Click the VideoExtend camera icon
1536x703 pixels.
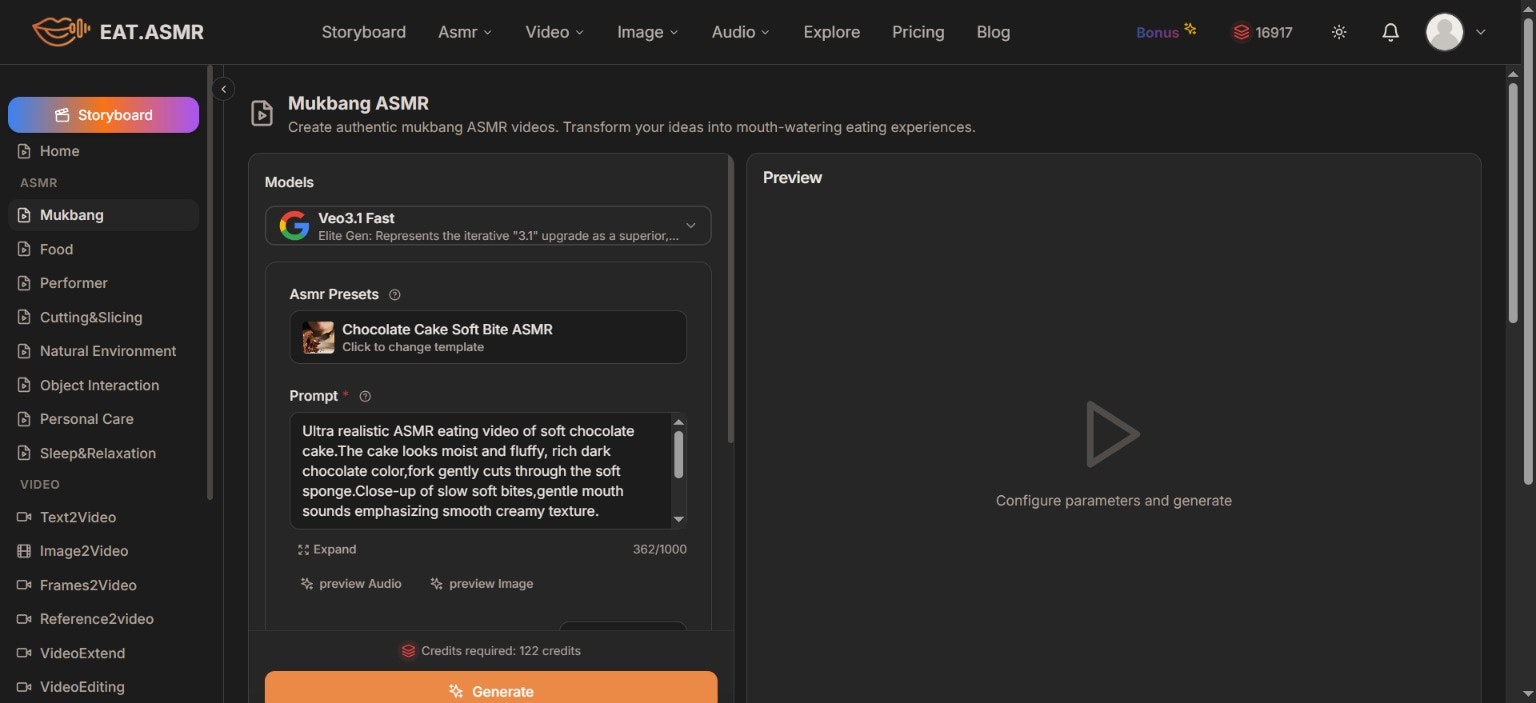24,653
